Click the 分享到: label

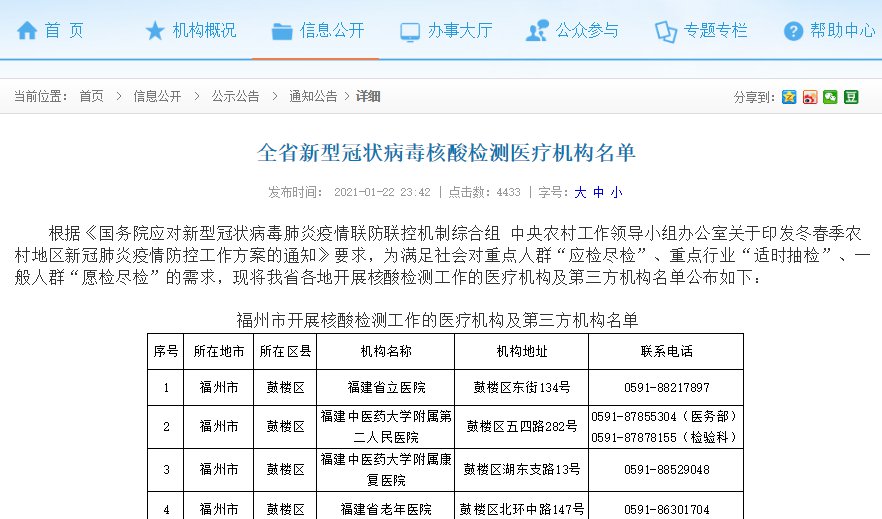(x=754, y=97)
